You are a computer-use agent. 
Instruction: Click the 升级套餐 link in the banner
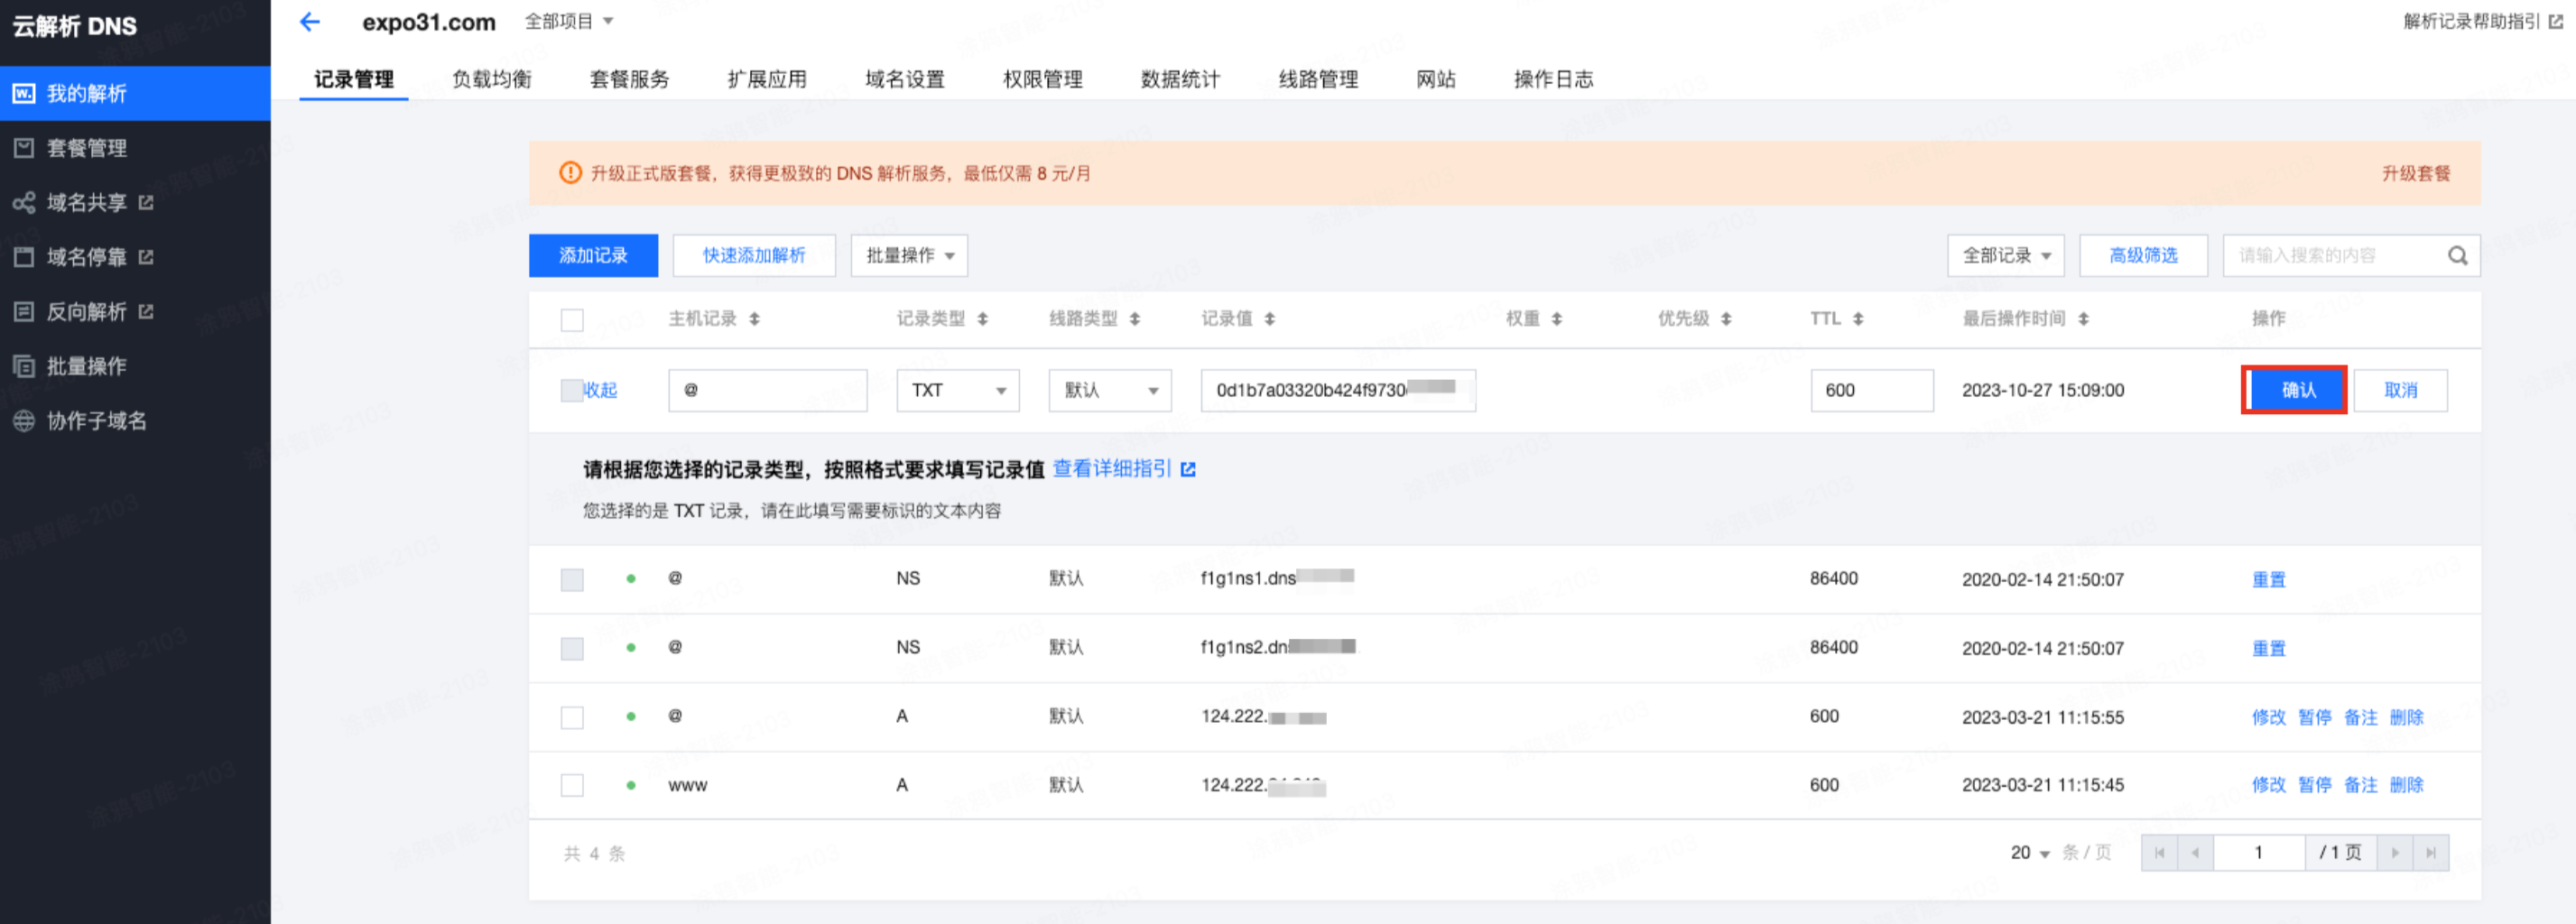point(2416,173)
